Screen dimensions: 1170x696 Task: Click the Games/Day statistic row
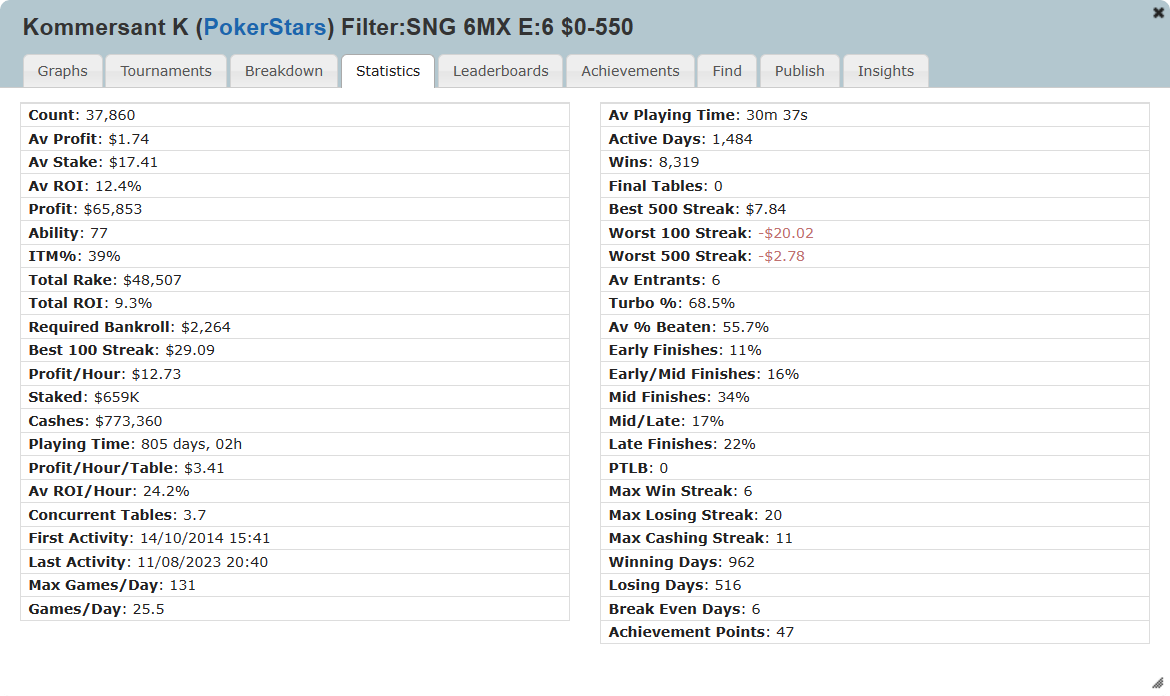click(x=295, y=609)
